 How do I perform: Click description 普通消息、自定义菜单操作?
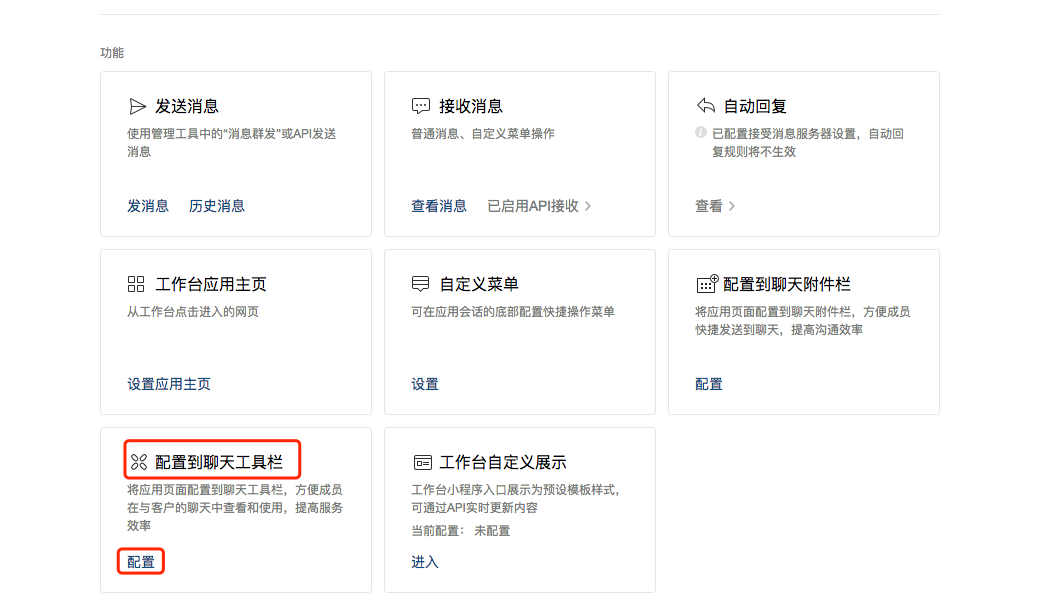483,134
